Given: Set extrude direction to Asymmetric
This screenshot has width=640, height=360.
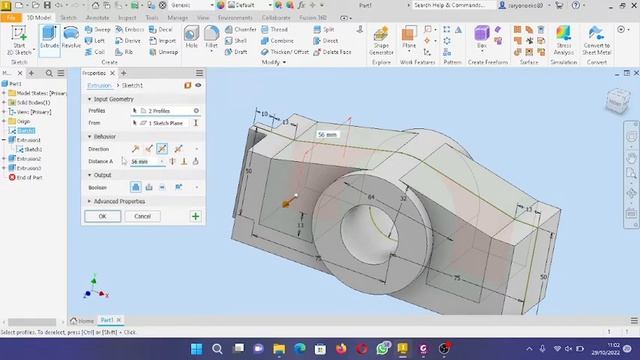Looking at the screenshot, I should (x=178, y=149).
